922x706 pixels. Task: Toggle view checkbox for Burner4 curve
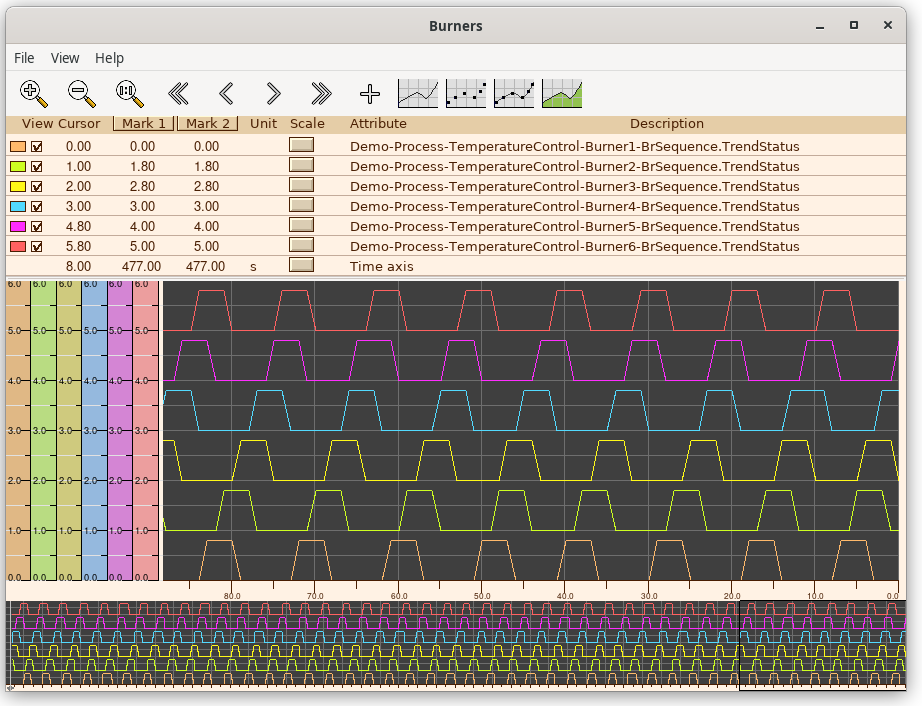click(36, 206)
